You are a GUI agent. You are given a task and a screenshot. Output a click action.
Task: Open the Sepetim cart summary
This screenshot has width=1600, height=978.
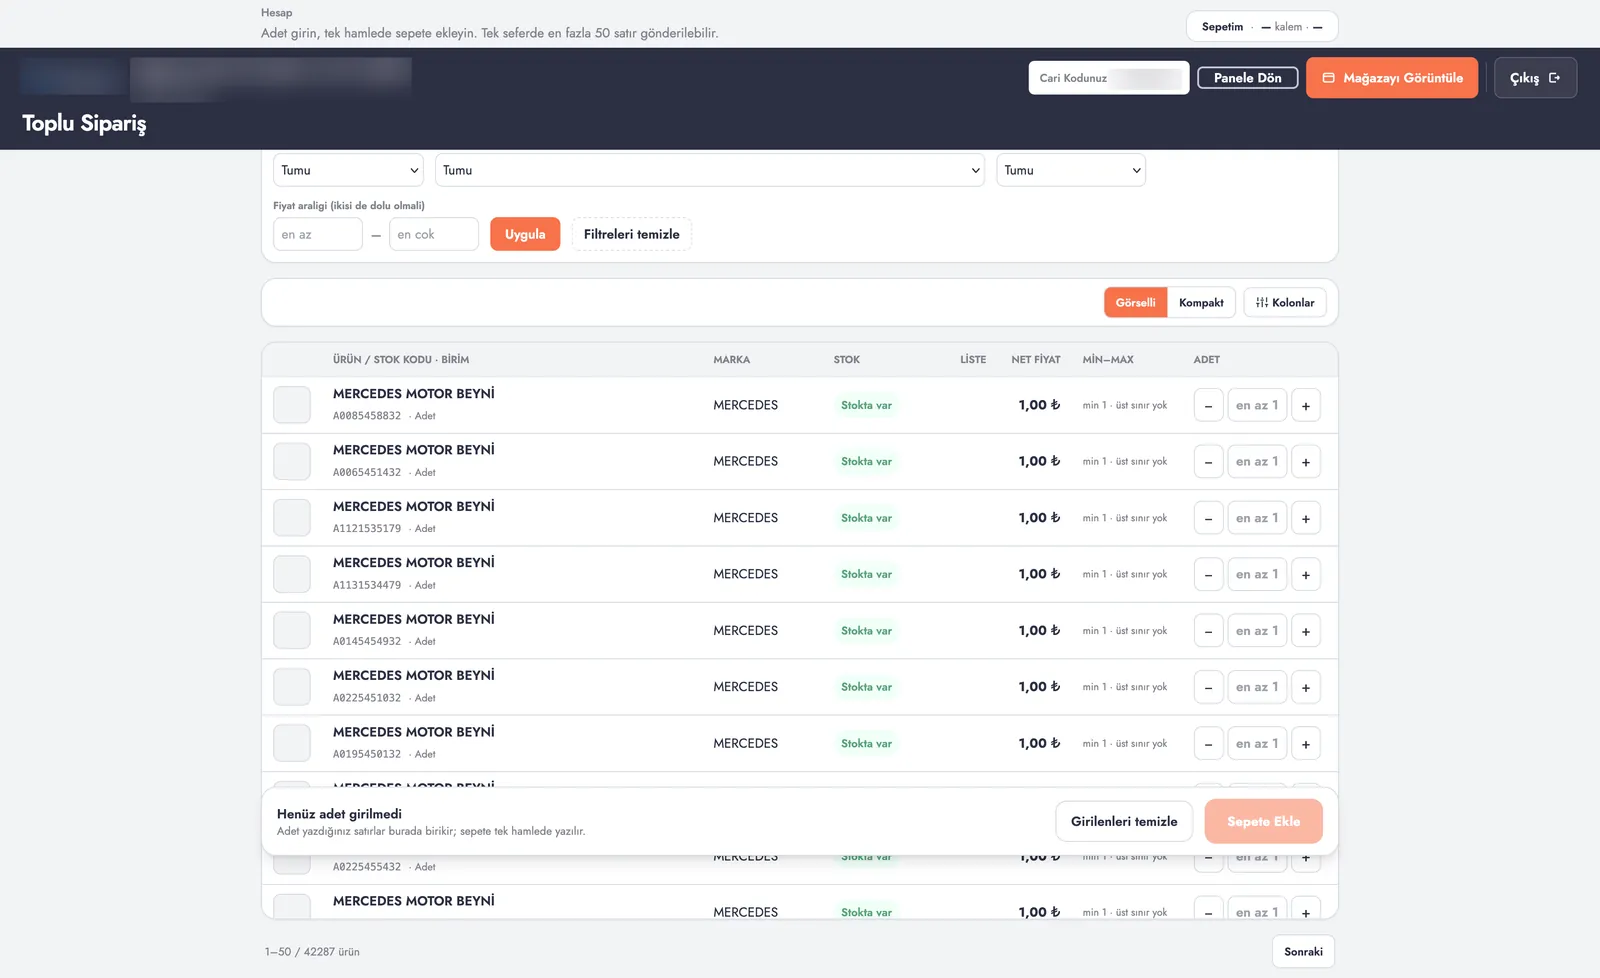[1262, 27]
